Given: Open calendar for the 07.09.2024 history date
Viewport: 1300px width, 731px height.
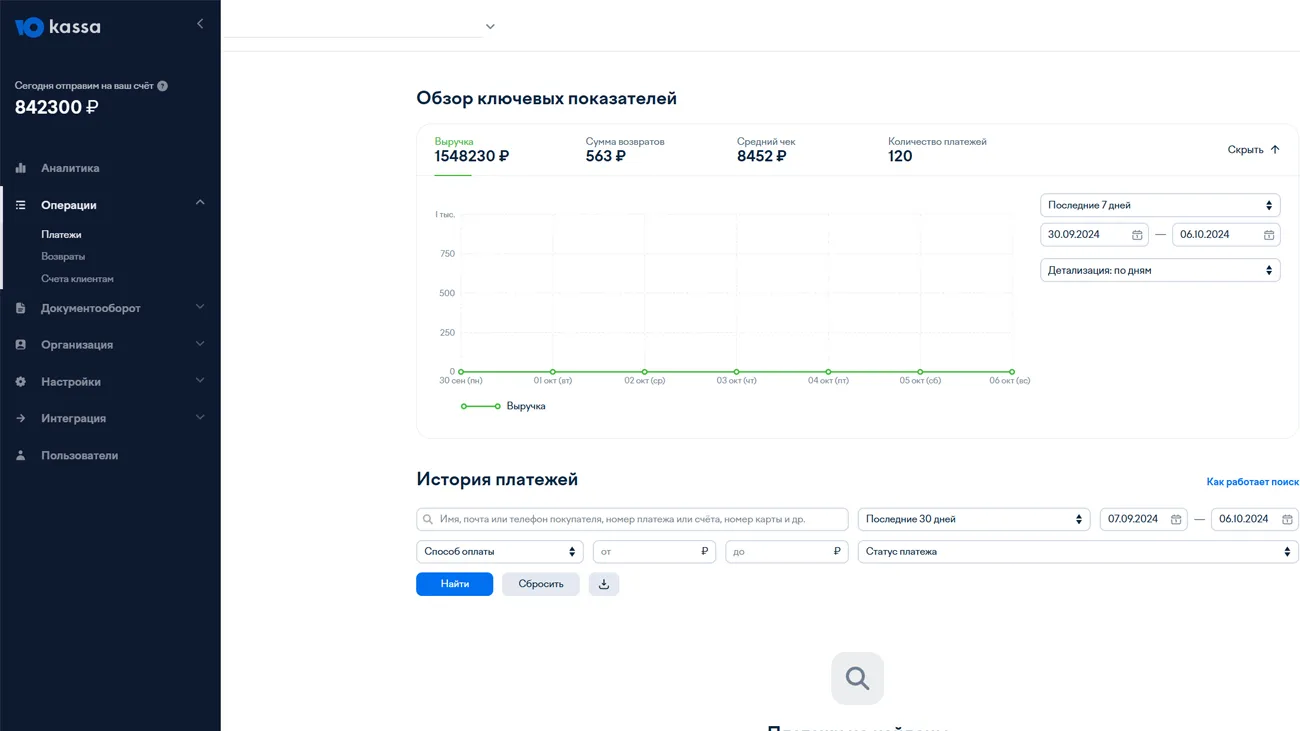Looking at the screenshot, I should [x=1176, y=520].
